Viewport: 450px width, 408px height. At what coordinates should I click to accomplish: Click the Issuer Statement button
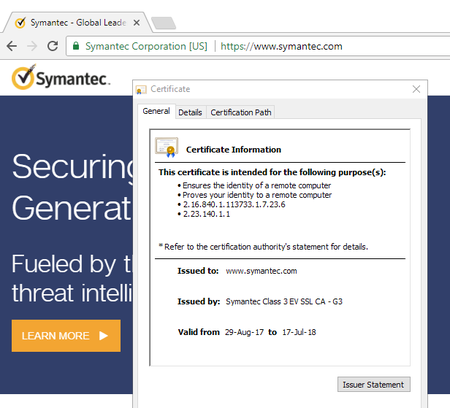[x=374, y=384]
